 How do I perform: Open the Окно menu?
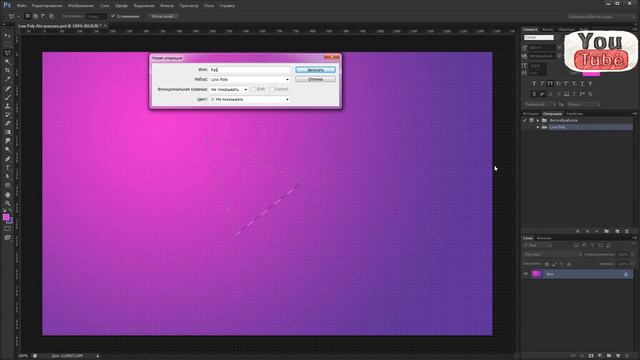click(209, 6)
